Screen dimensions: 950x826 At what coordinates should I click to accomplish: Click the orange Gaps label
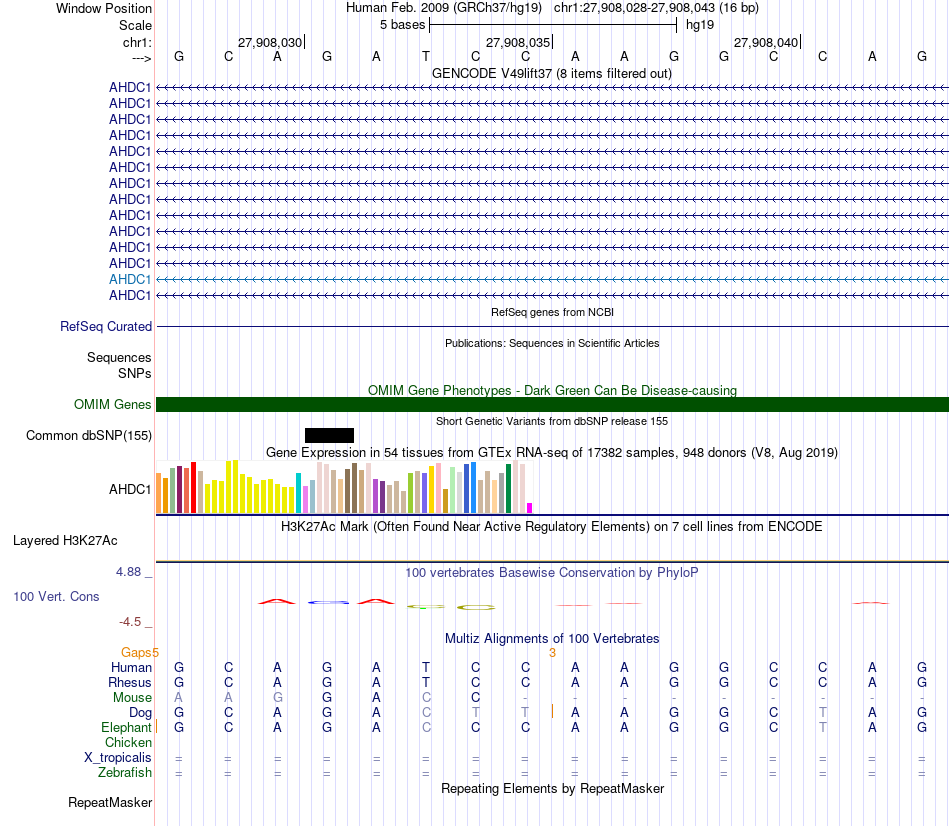tap(136, 653)
